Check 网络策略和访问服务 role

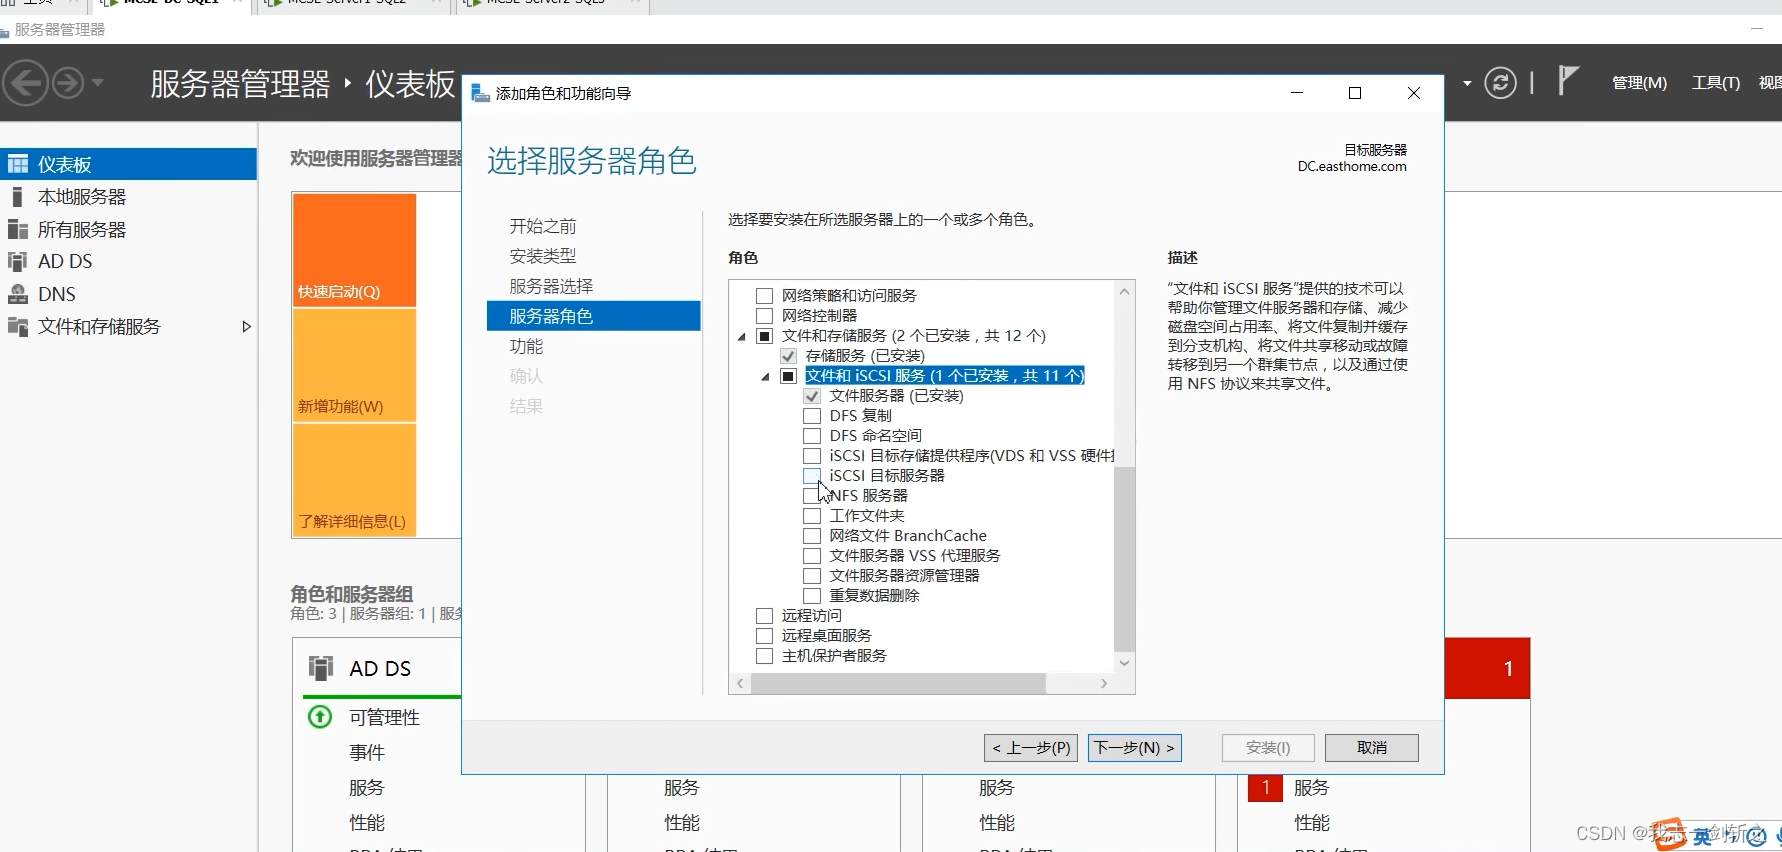[x=765, y=296]
